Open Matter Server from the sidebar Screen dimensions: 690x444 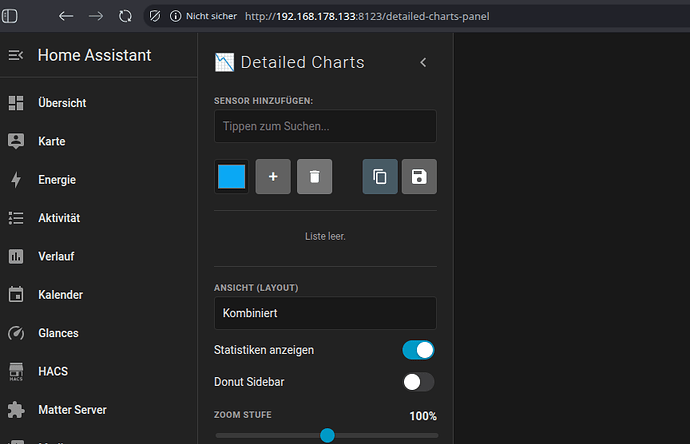71,409
